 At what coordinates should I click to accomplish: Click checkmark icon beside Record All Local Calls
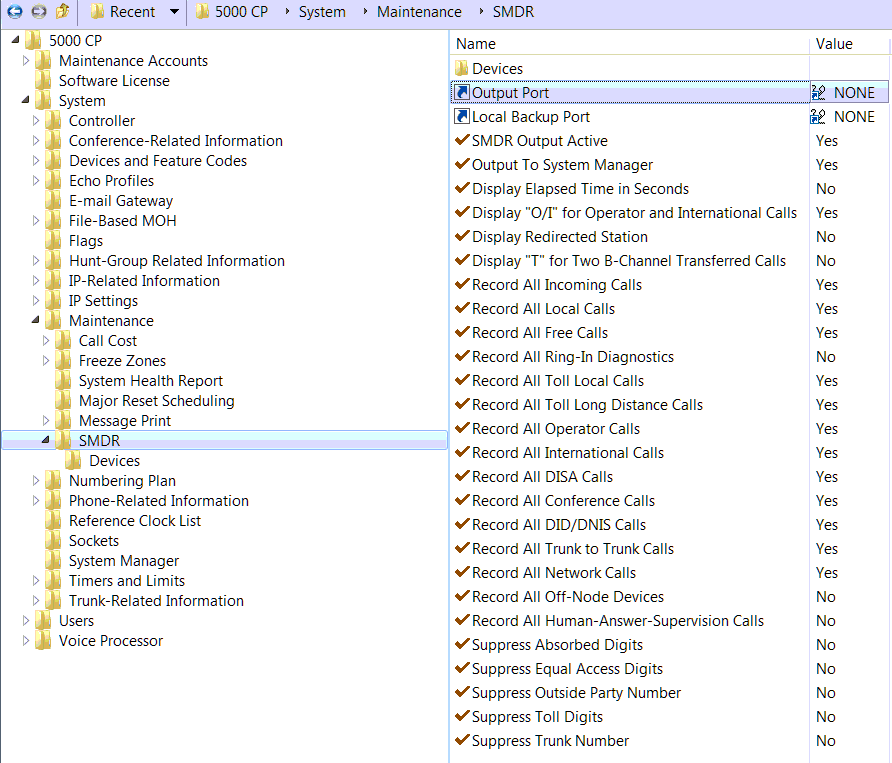click(462, 307)
